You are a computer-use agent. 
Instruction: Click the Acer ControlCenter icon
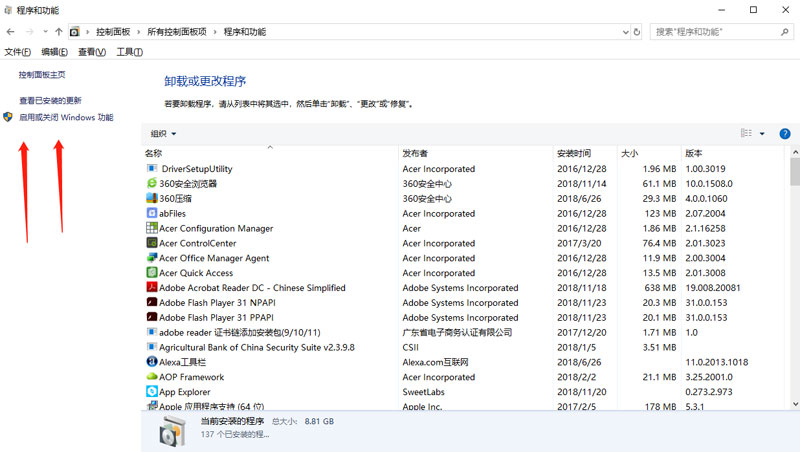coord(152,242)
